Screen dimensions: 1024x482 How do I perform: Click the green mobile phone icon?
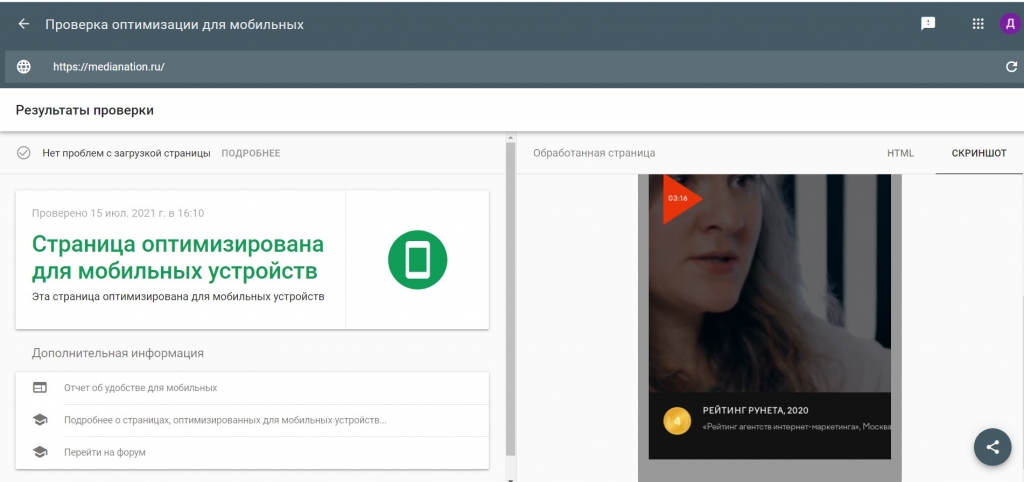click(417, 259)
